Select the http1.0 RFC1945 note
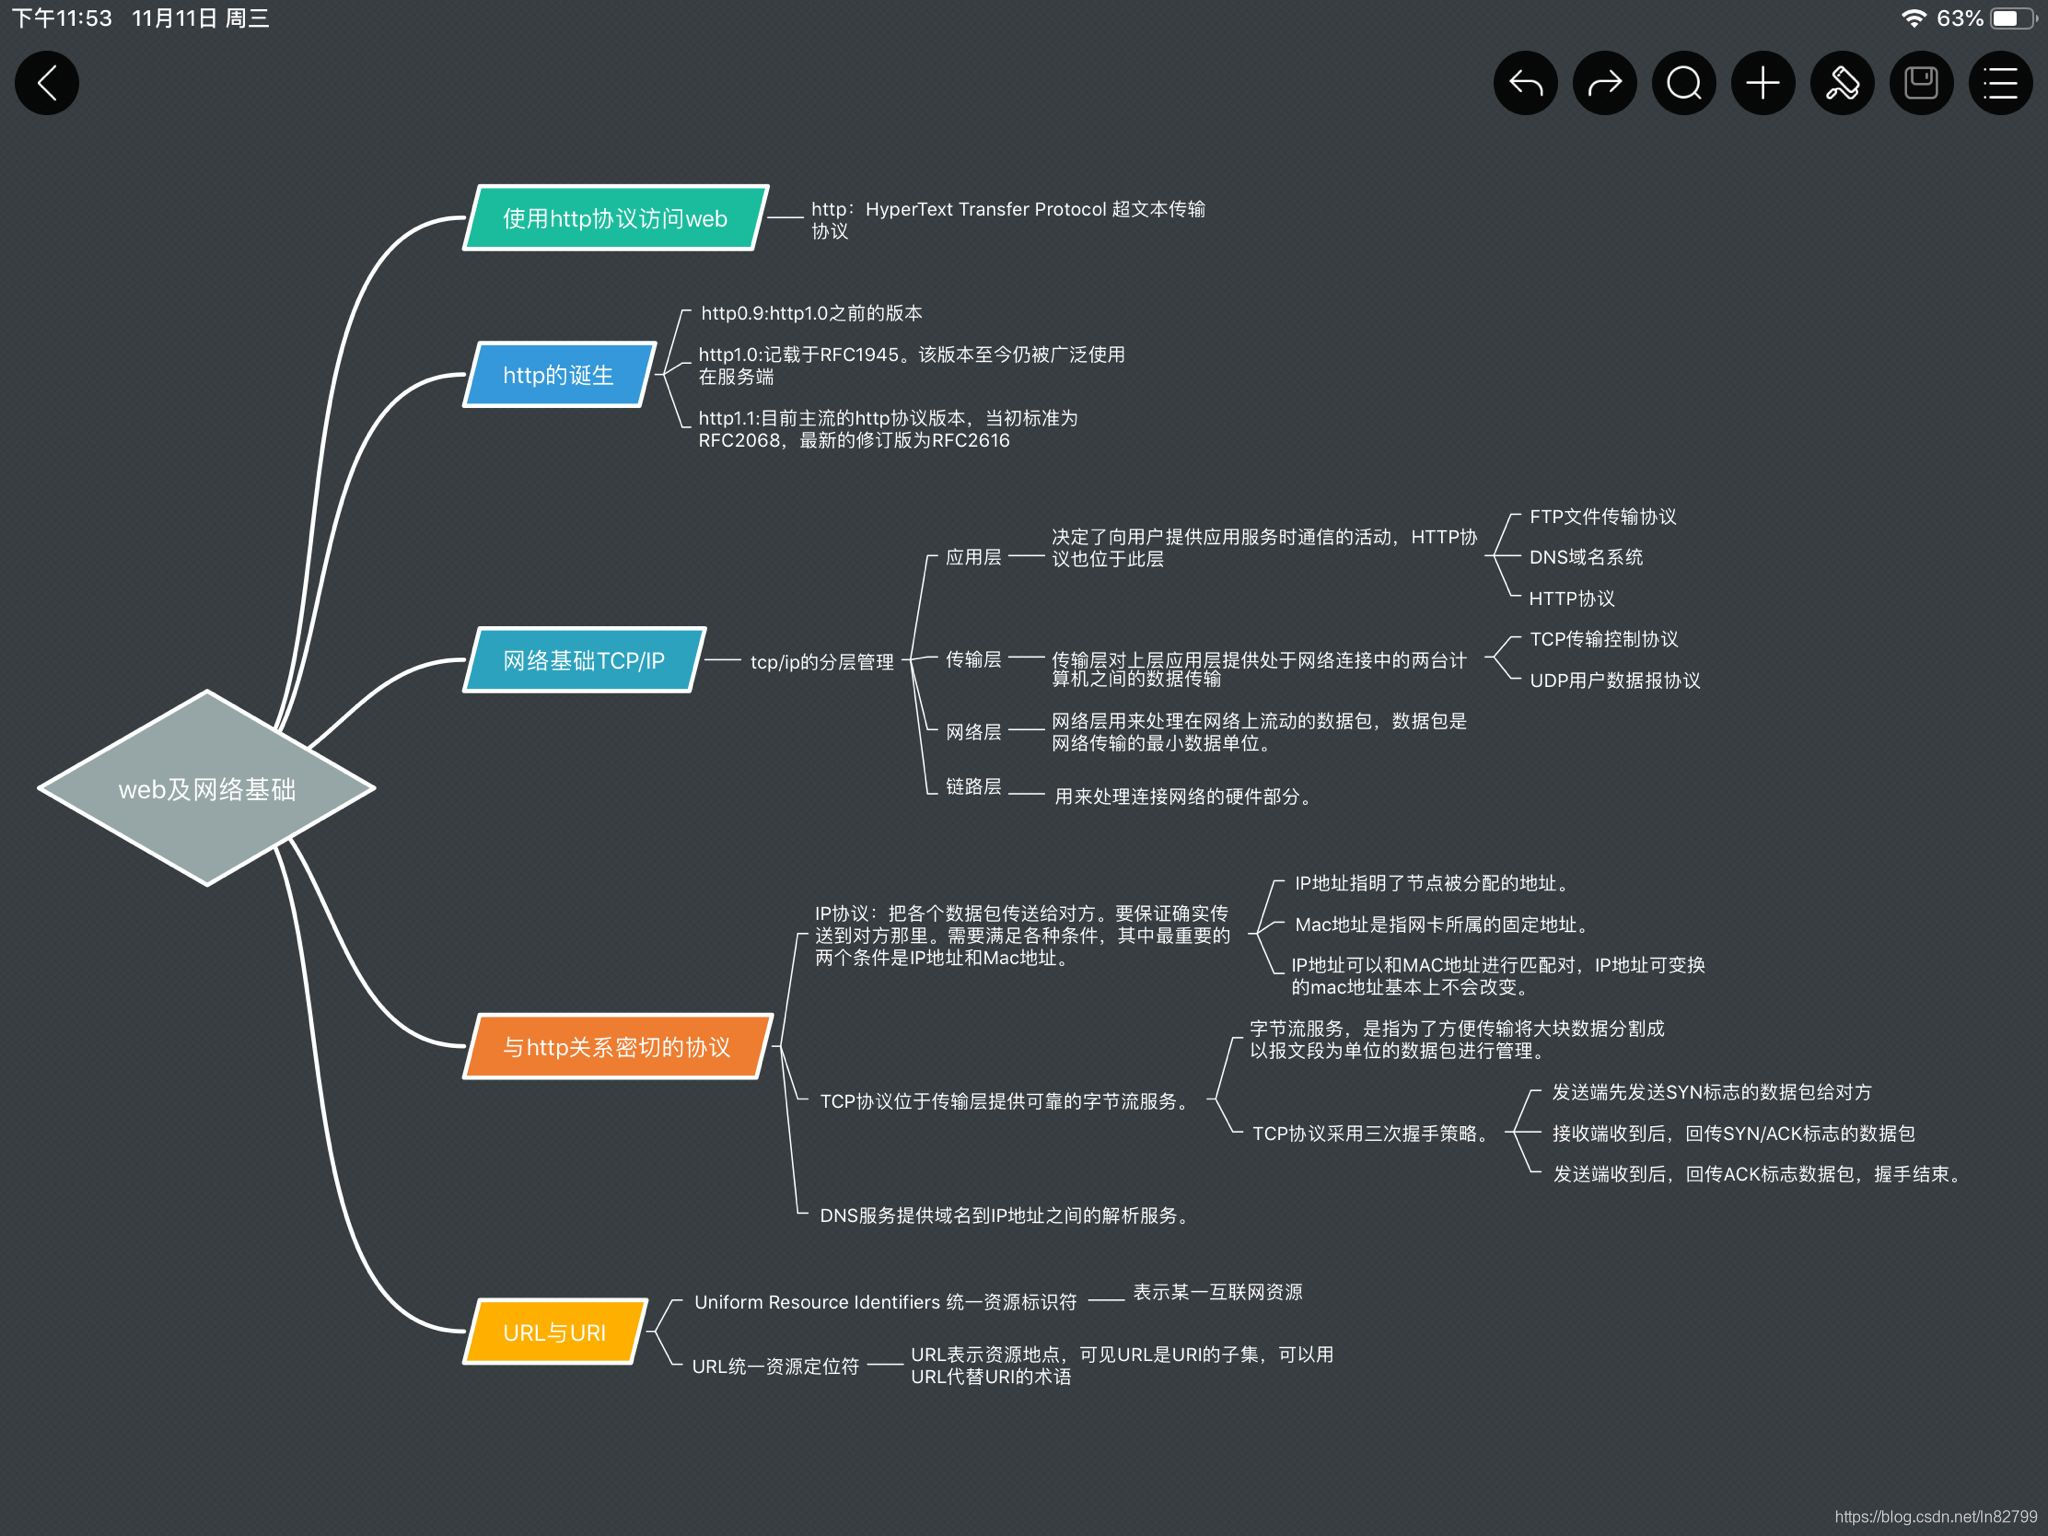The height and width of the screenshot is (1536, 2048). pos(912,365)
